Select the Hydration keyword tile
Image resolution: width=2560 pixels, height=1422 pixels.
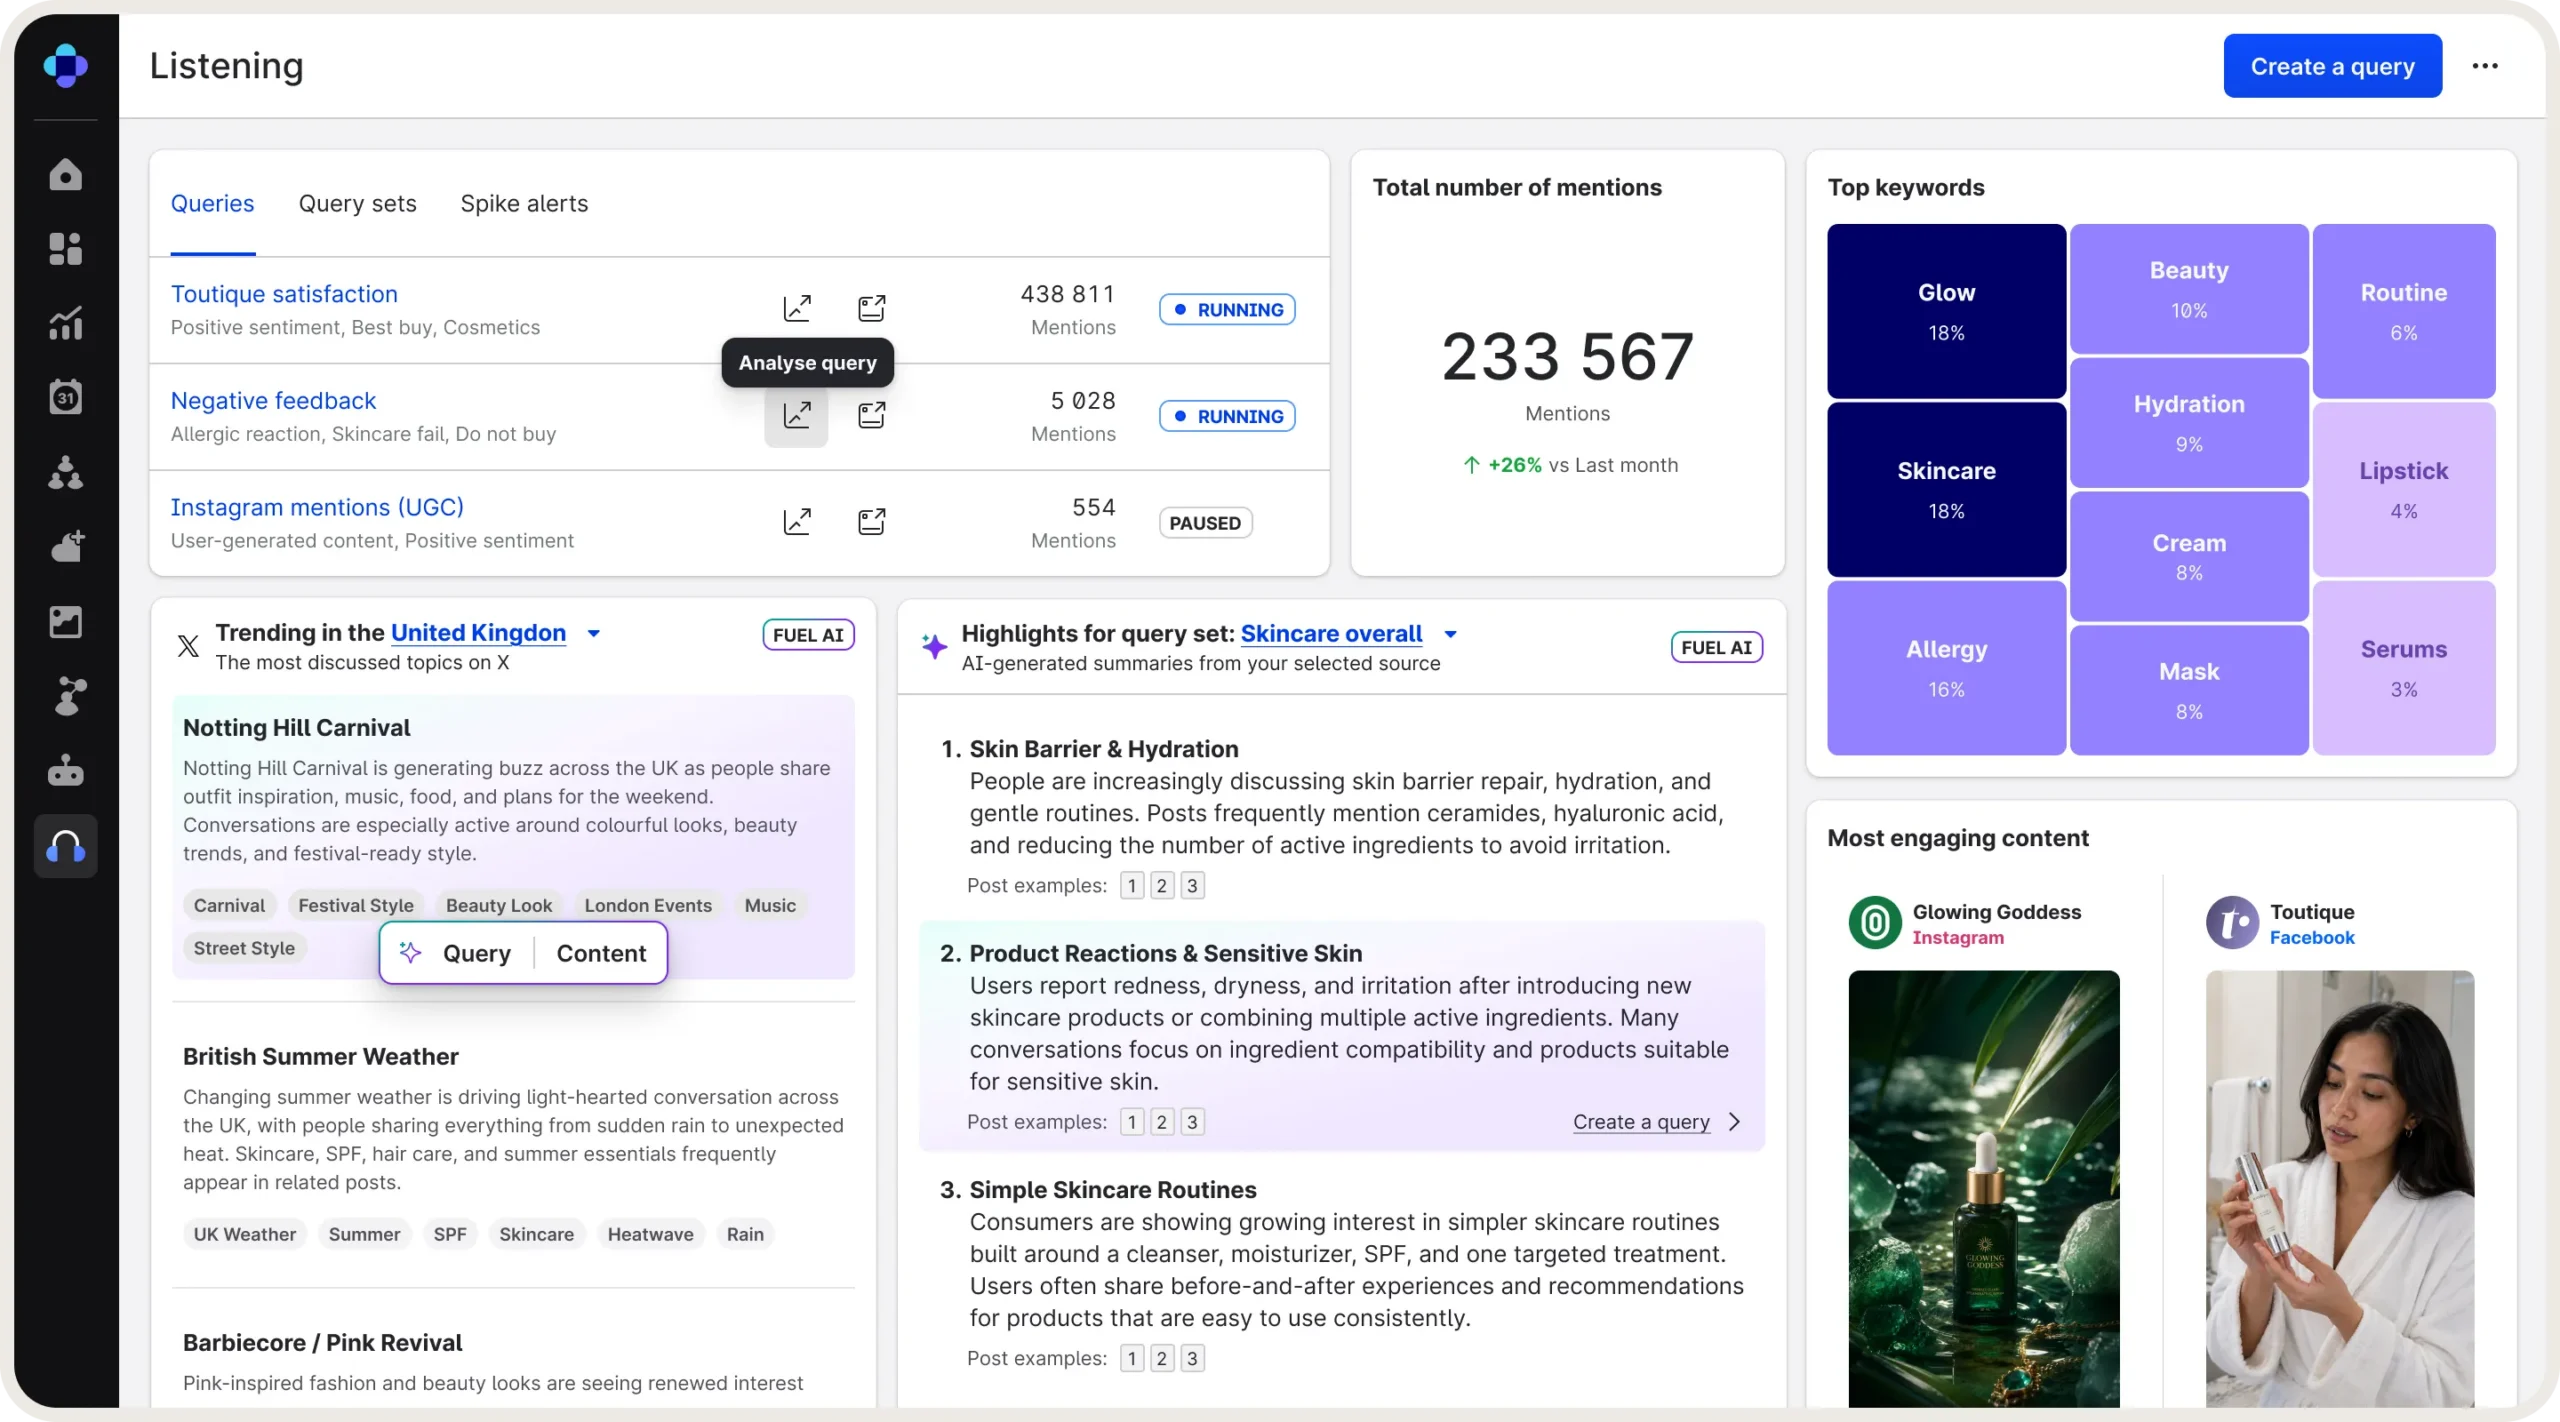[x=2189, y=423]
